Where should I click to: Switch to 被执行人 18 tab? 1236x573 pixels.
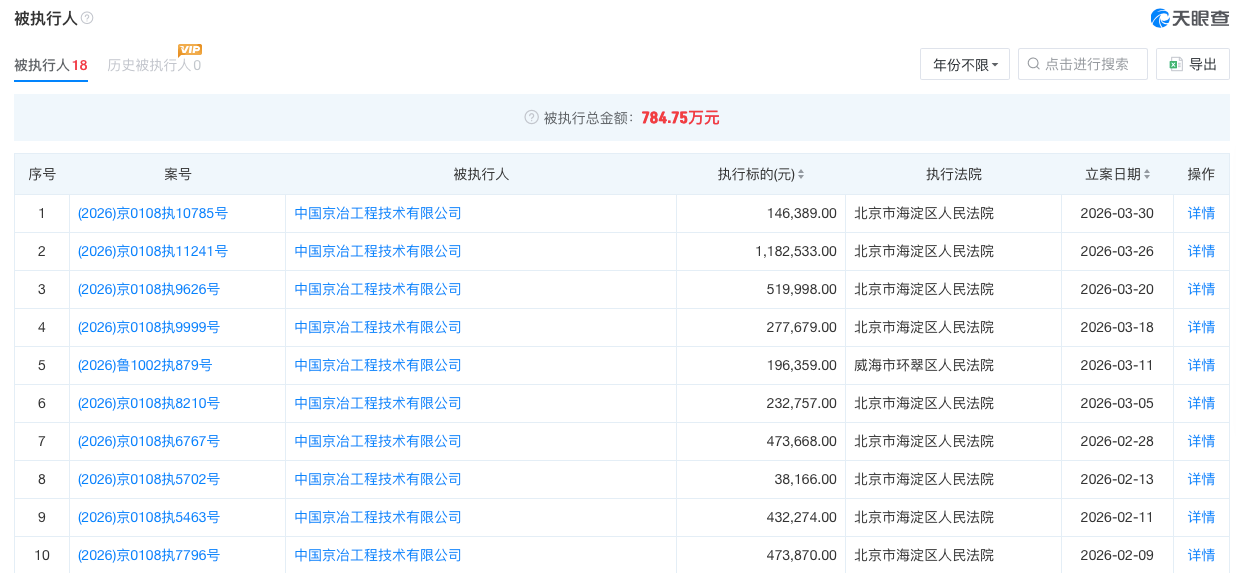pyautogui.click(x=50, y=65)
